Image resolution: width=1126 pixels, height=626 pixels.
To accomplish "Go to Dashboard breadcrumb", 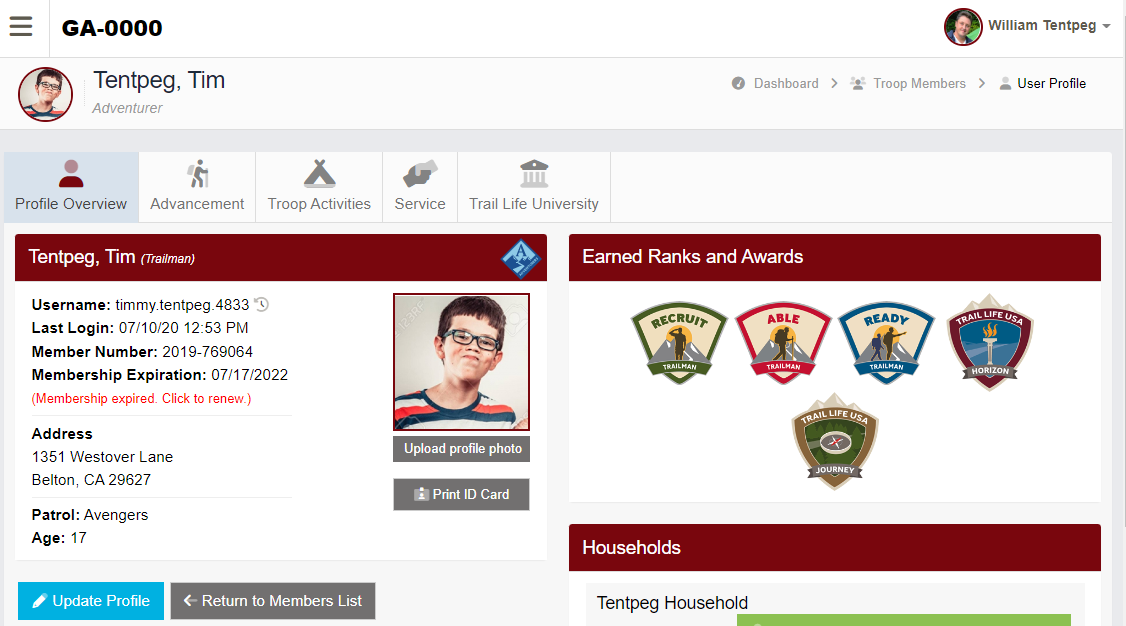I will tap(786, 83).
